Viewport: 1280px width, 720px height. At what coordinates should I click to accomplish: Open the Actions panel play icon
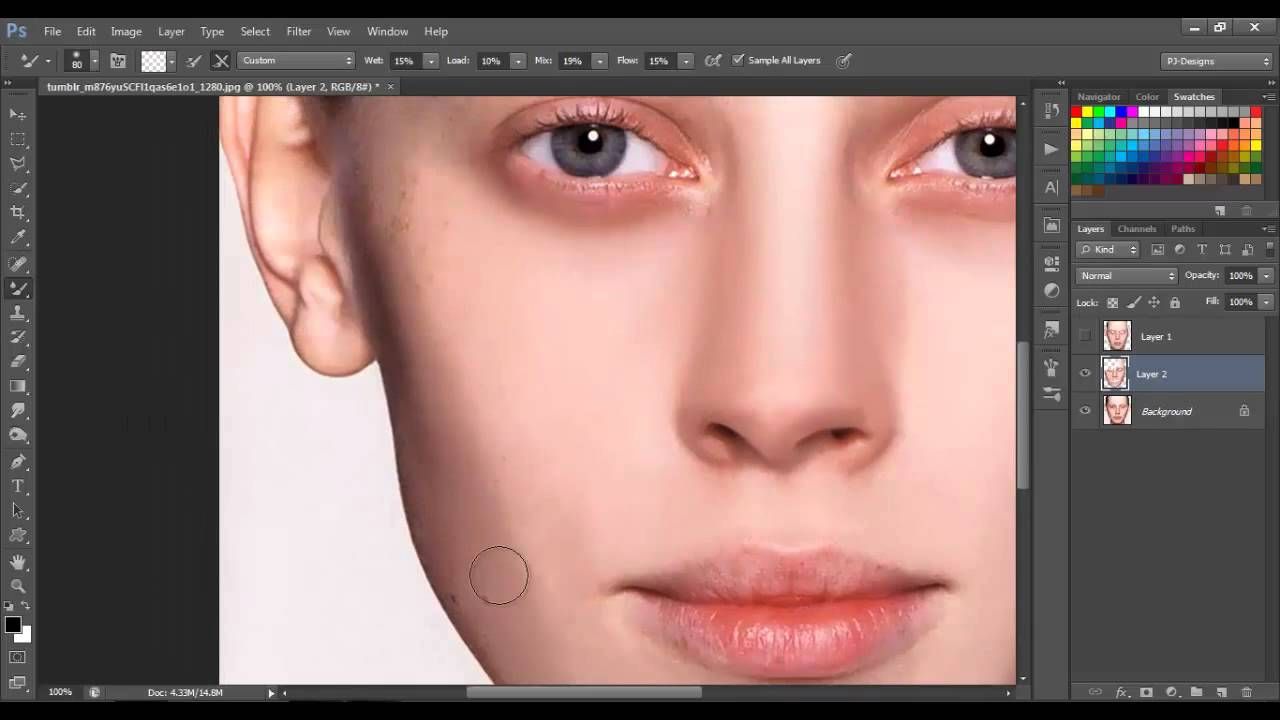click(1051, 149)
